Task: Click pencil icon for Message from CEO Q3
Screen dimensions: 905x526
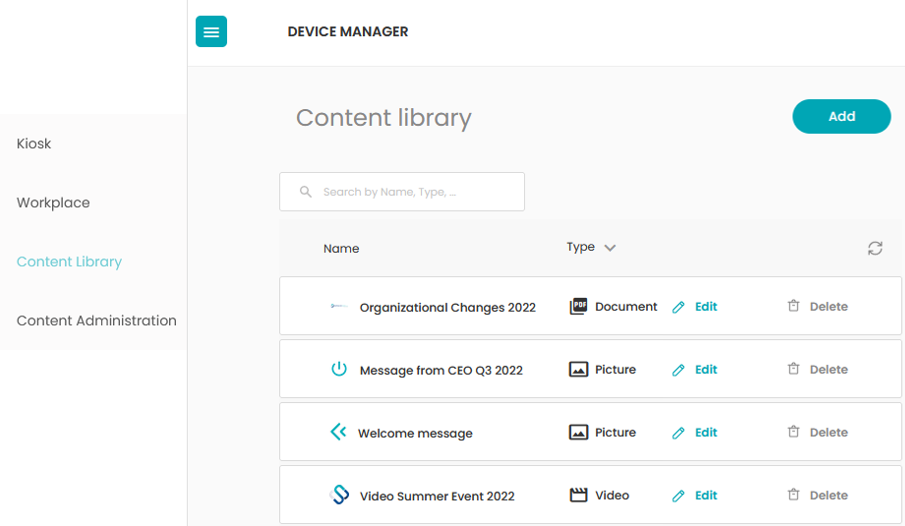Action: [678, 370]
